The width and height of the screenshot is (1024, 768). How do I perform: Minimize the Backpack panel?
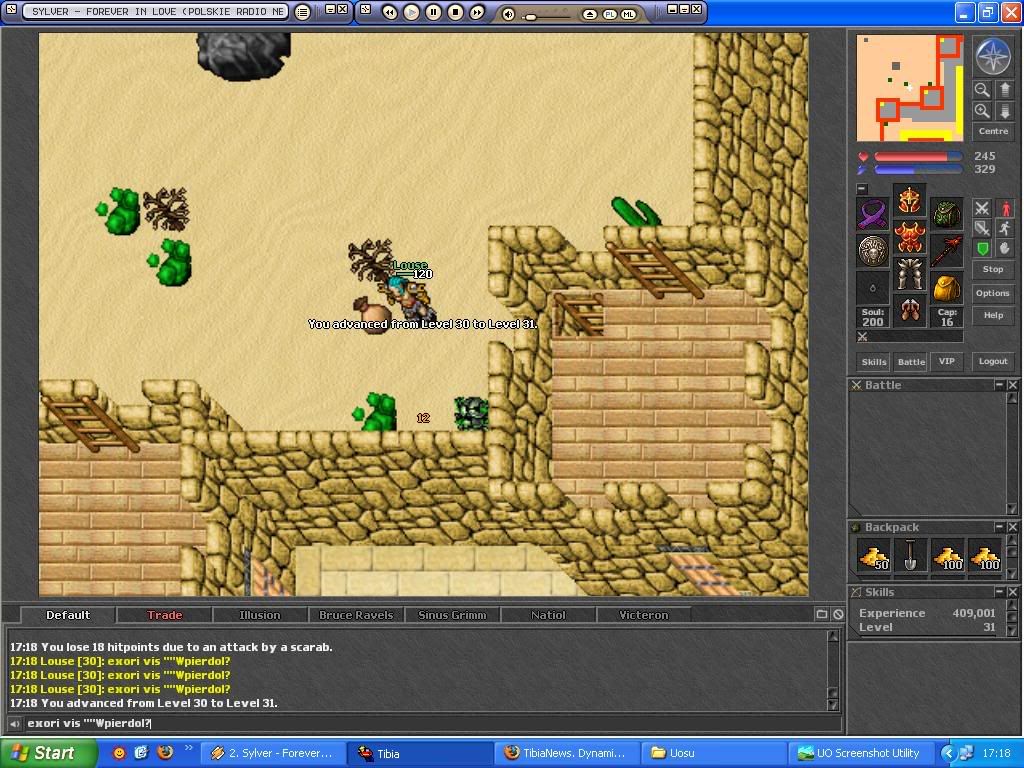[999, 527]
